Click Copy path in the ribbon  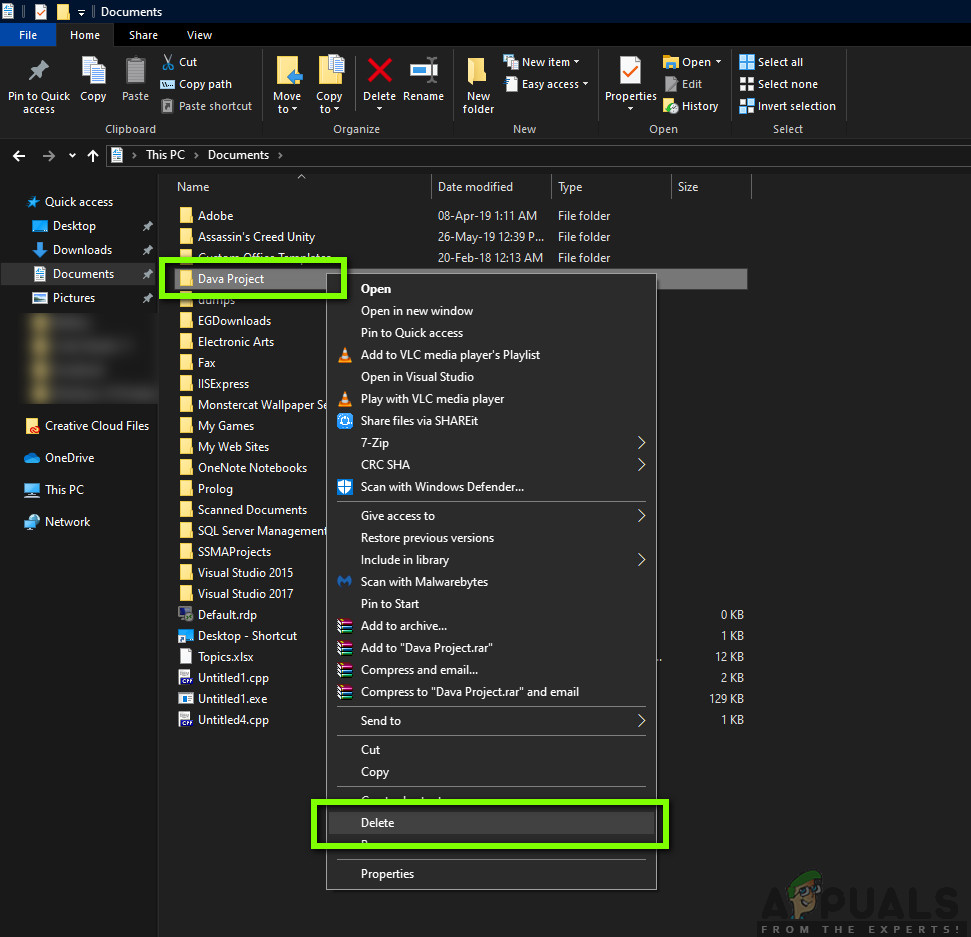[196, 84]
